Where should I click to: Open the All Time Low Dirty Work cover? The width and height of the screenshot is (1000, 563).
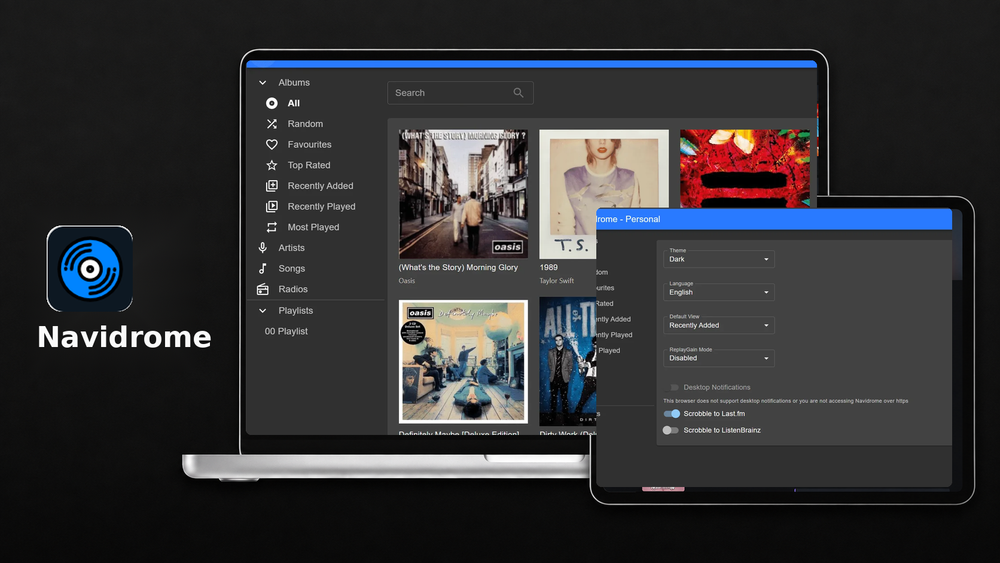coord(568,362)
